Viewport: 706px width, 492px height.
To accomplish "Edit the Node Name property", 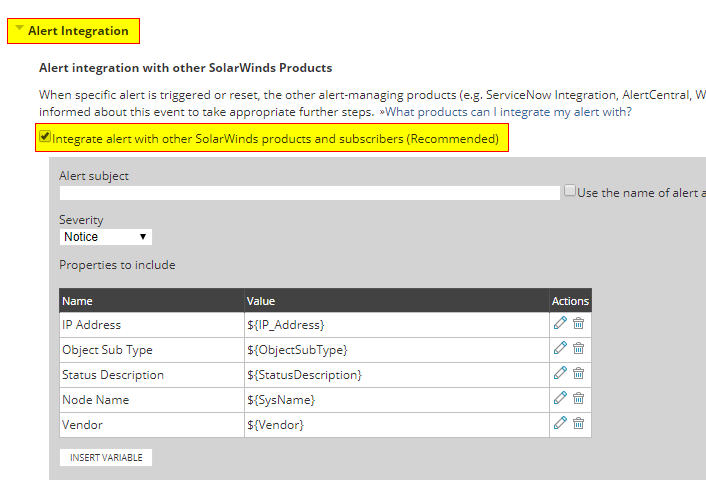I will (560, 399).
